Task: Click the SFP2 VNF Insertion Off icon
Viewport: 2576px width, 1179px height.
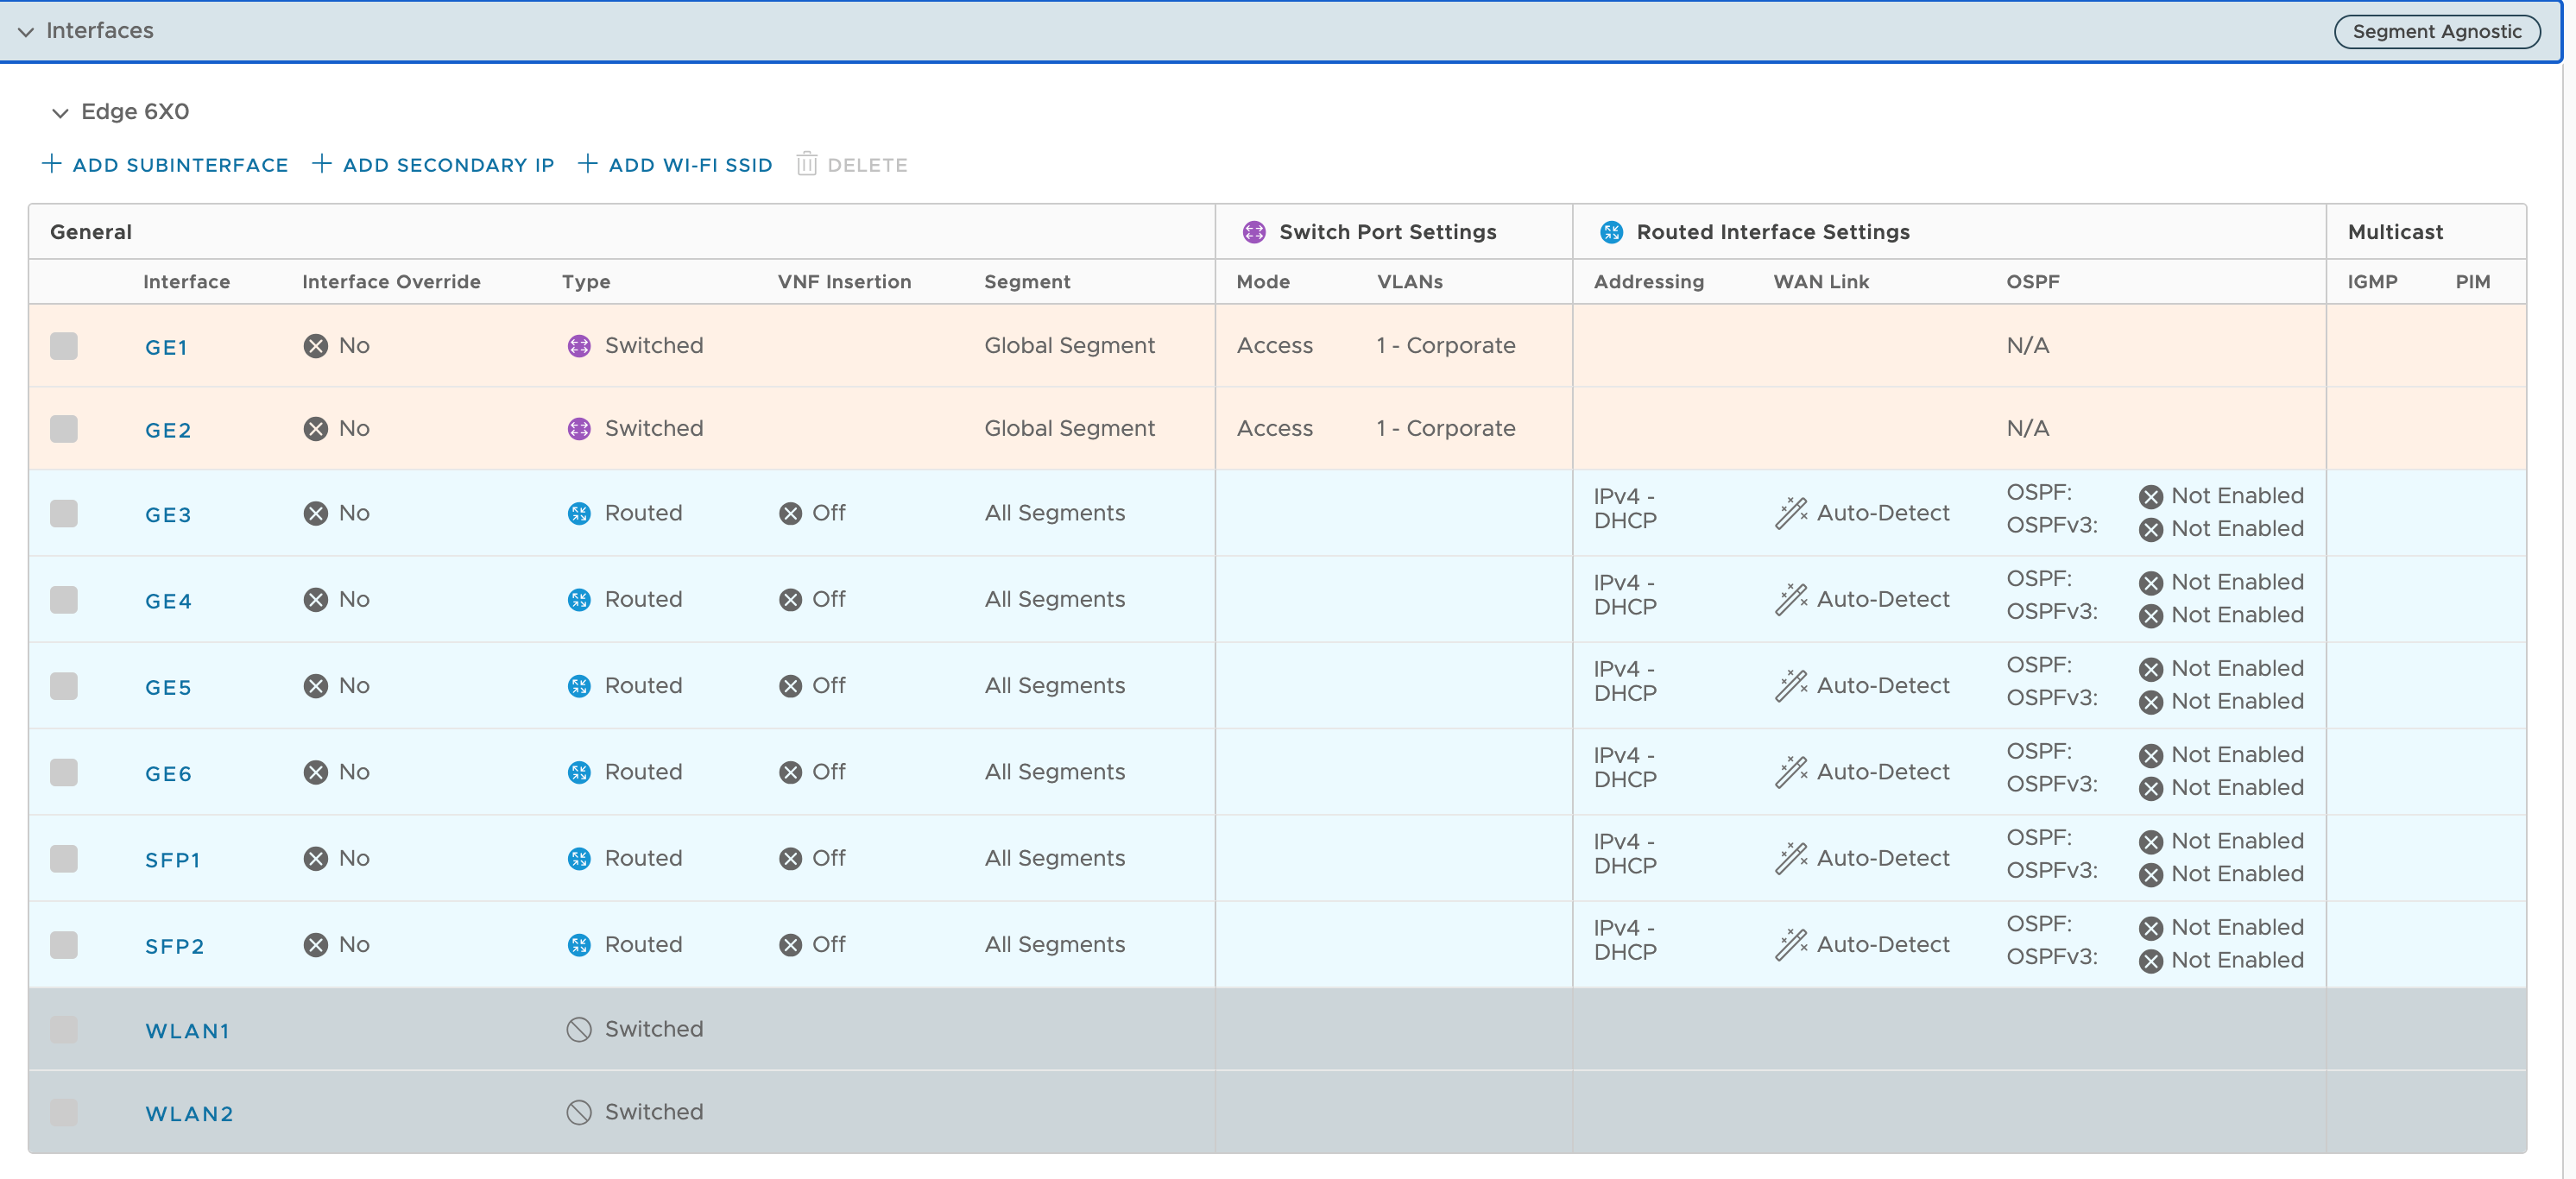Action: click(x=790, y=945)
